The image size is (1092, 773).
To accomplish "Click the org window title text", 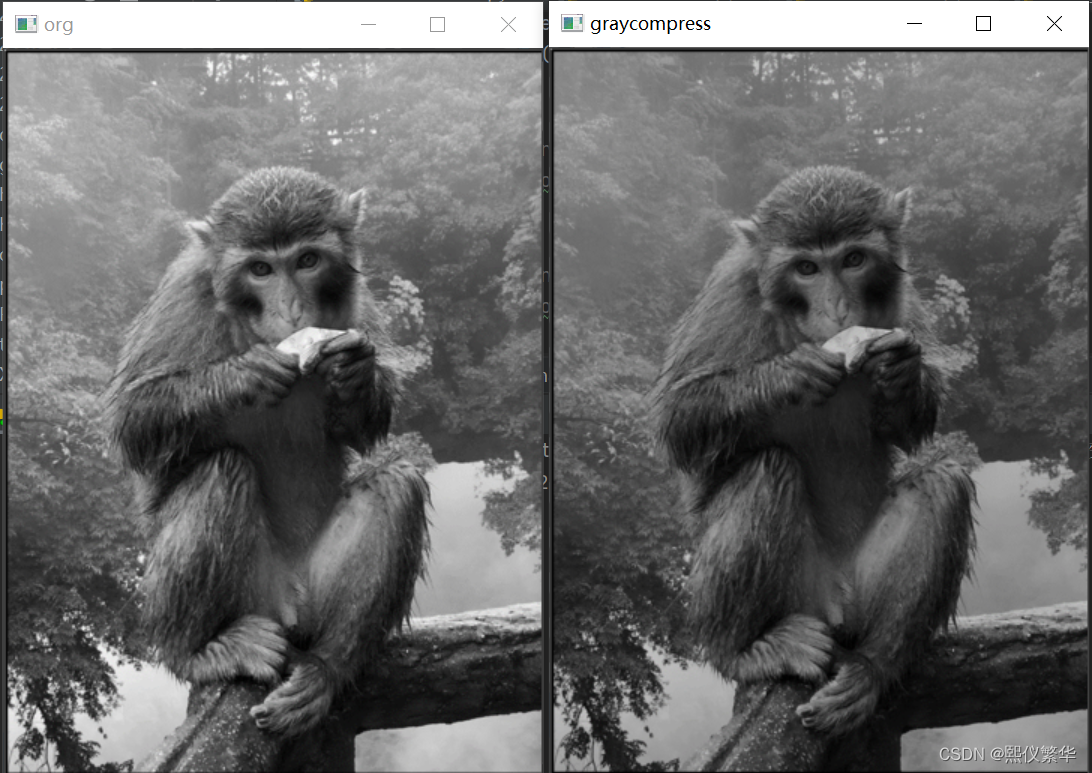I will click(58, 25).
